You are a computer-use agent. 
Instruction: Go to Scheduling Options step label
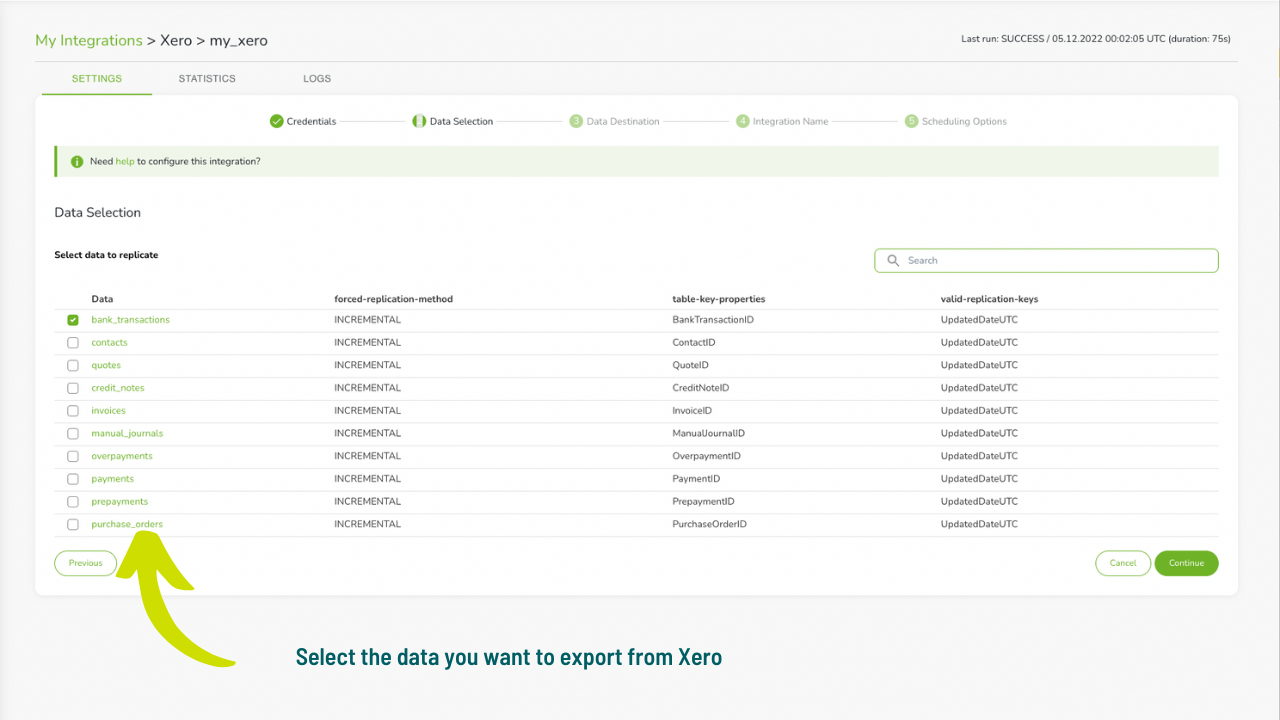[x=964, y=121]
